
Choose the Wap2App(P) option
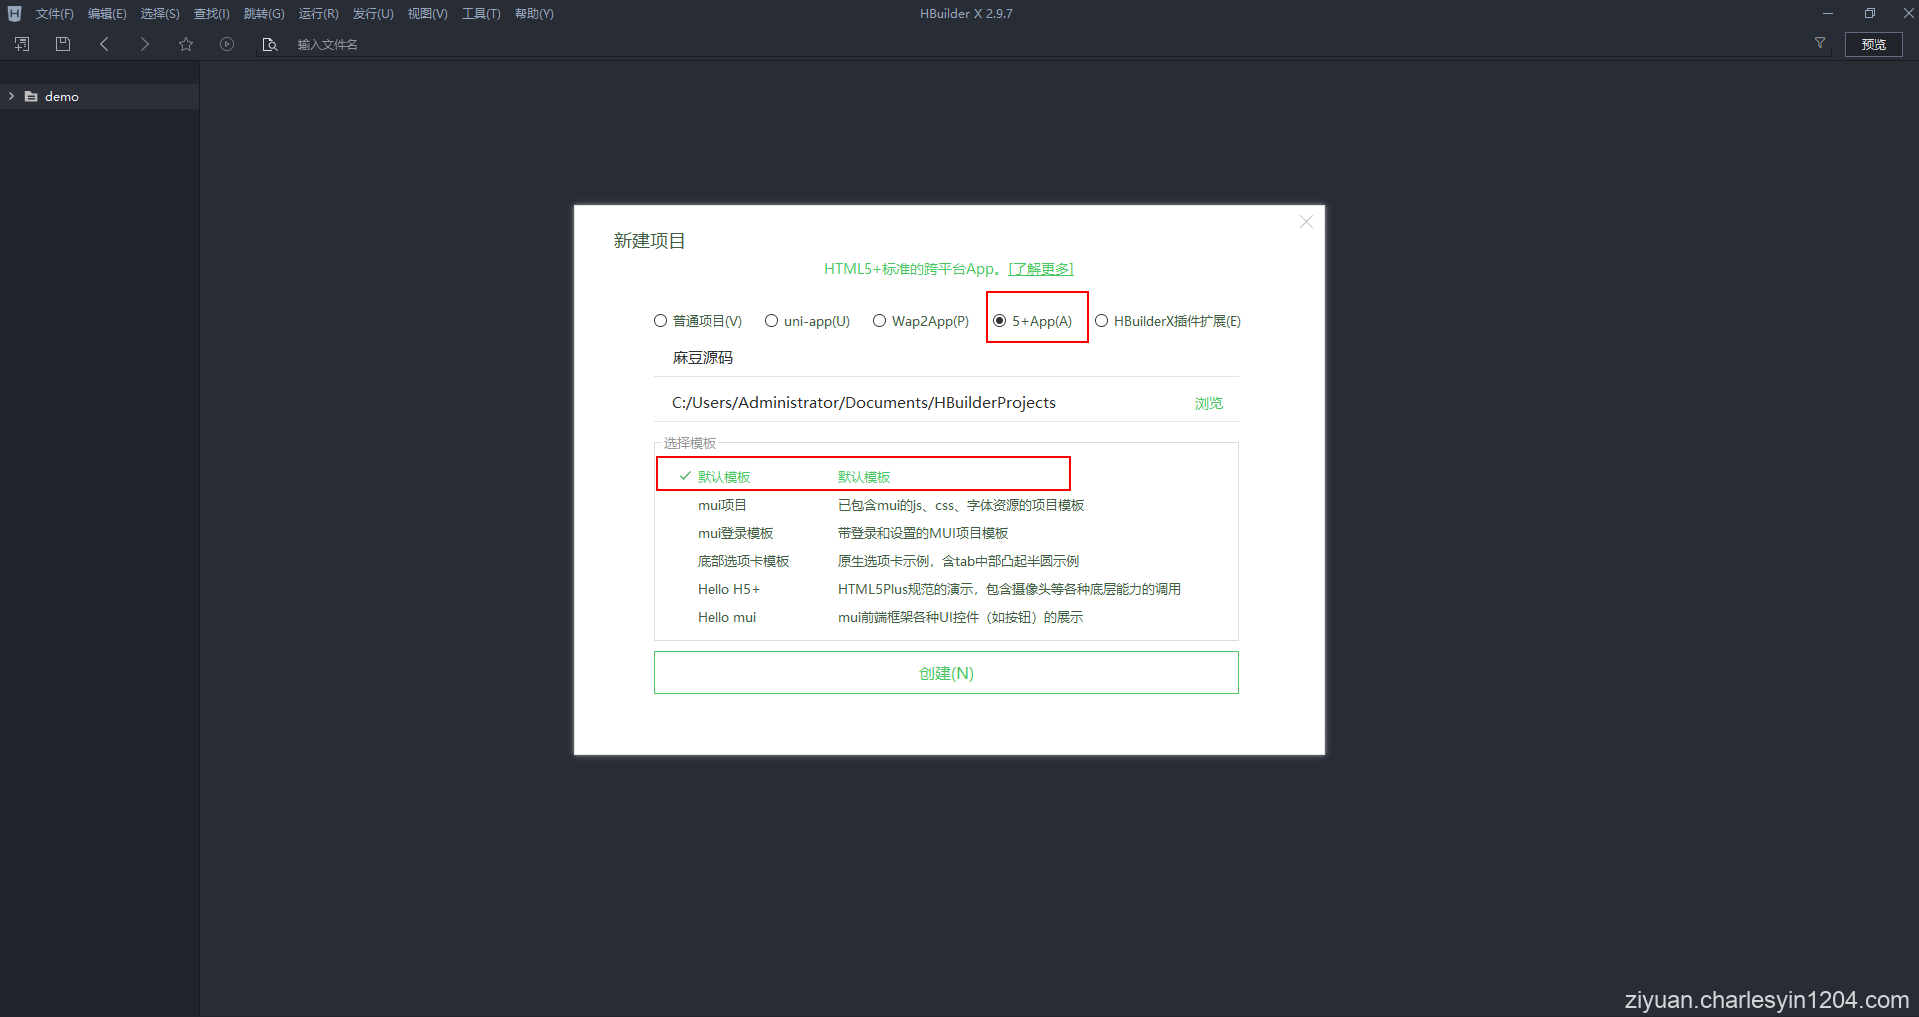(879, 320)
